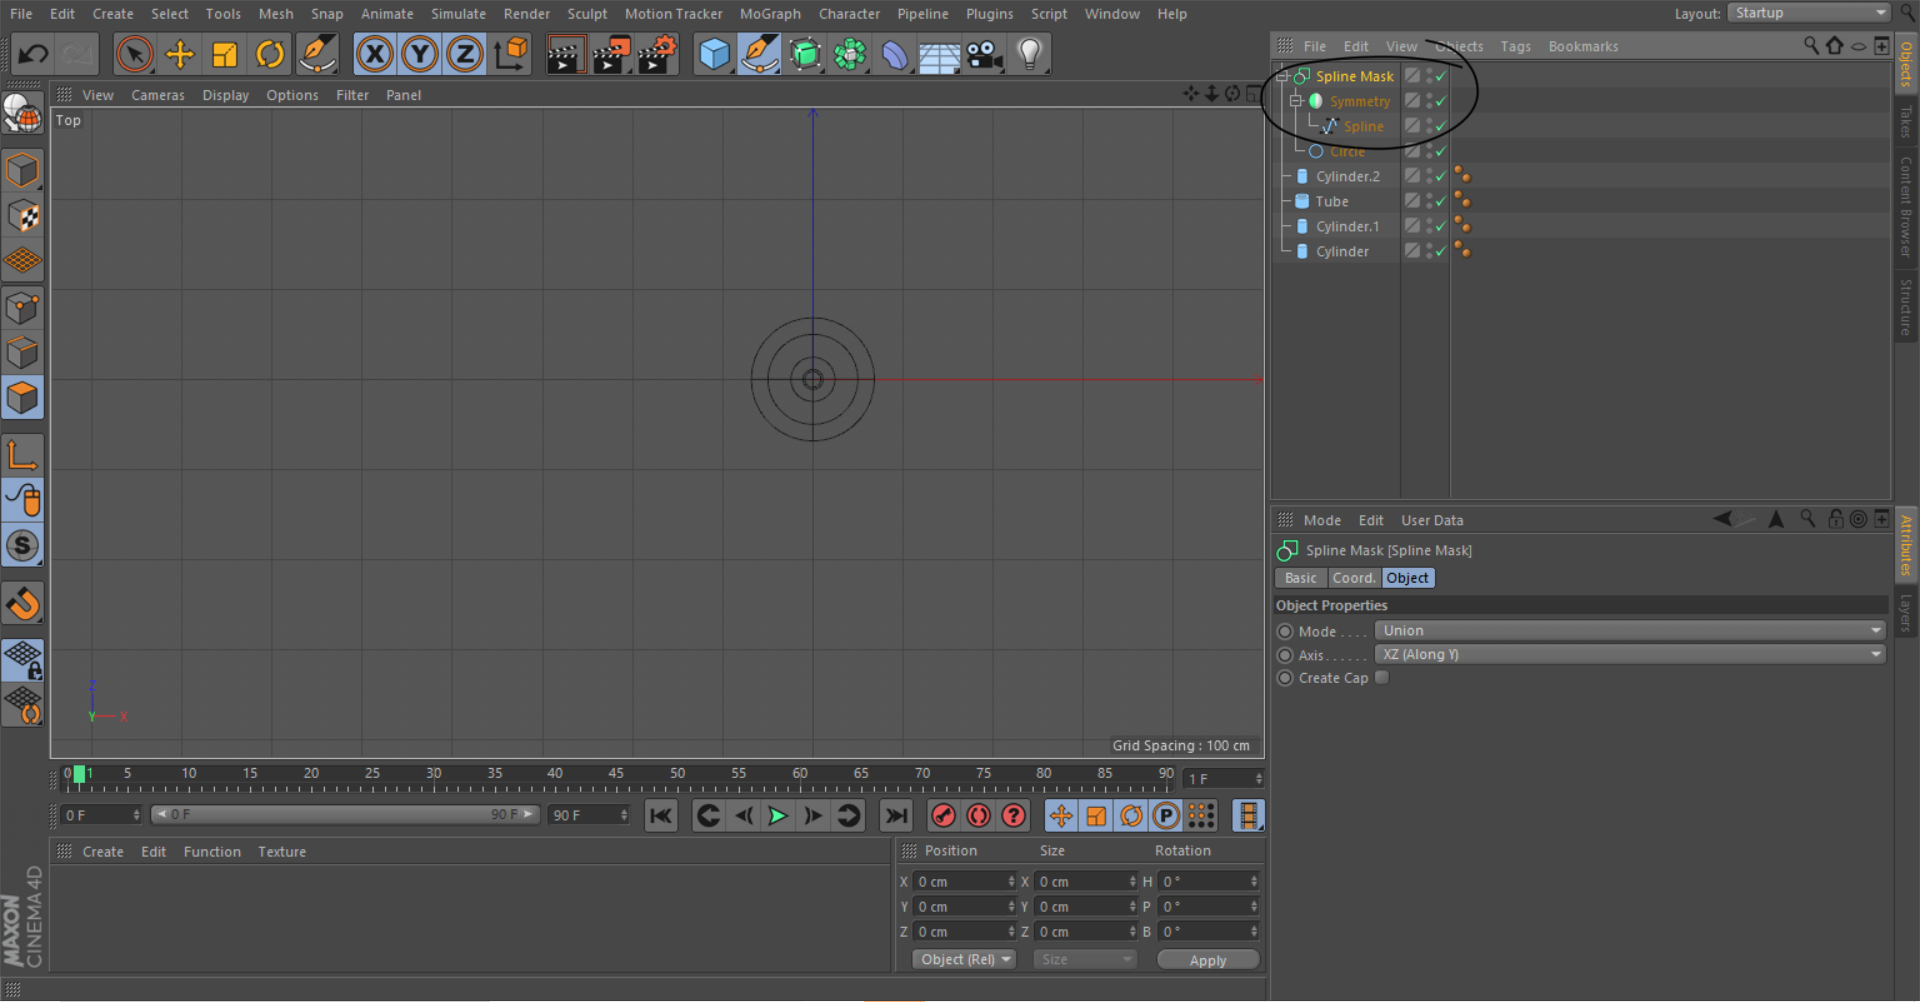
Task: Toggle visibility dots for Tube object
Action: coord(1429,201)
